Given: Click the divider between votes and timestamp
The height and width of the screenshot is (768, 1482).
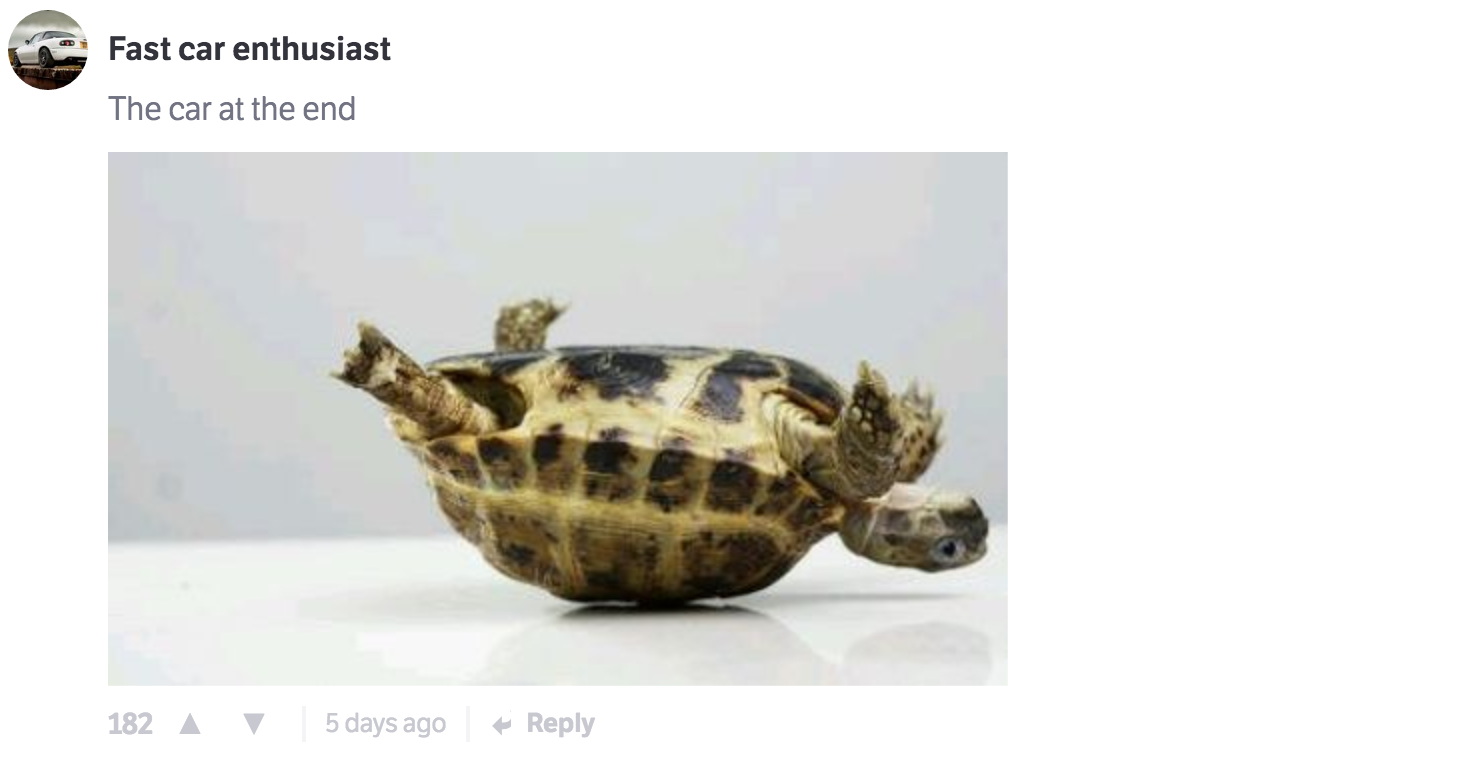Looking at the screenshot, I should point(304,724).
